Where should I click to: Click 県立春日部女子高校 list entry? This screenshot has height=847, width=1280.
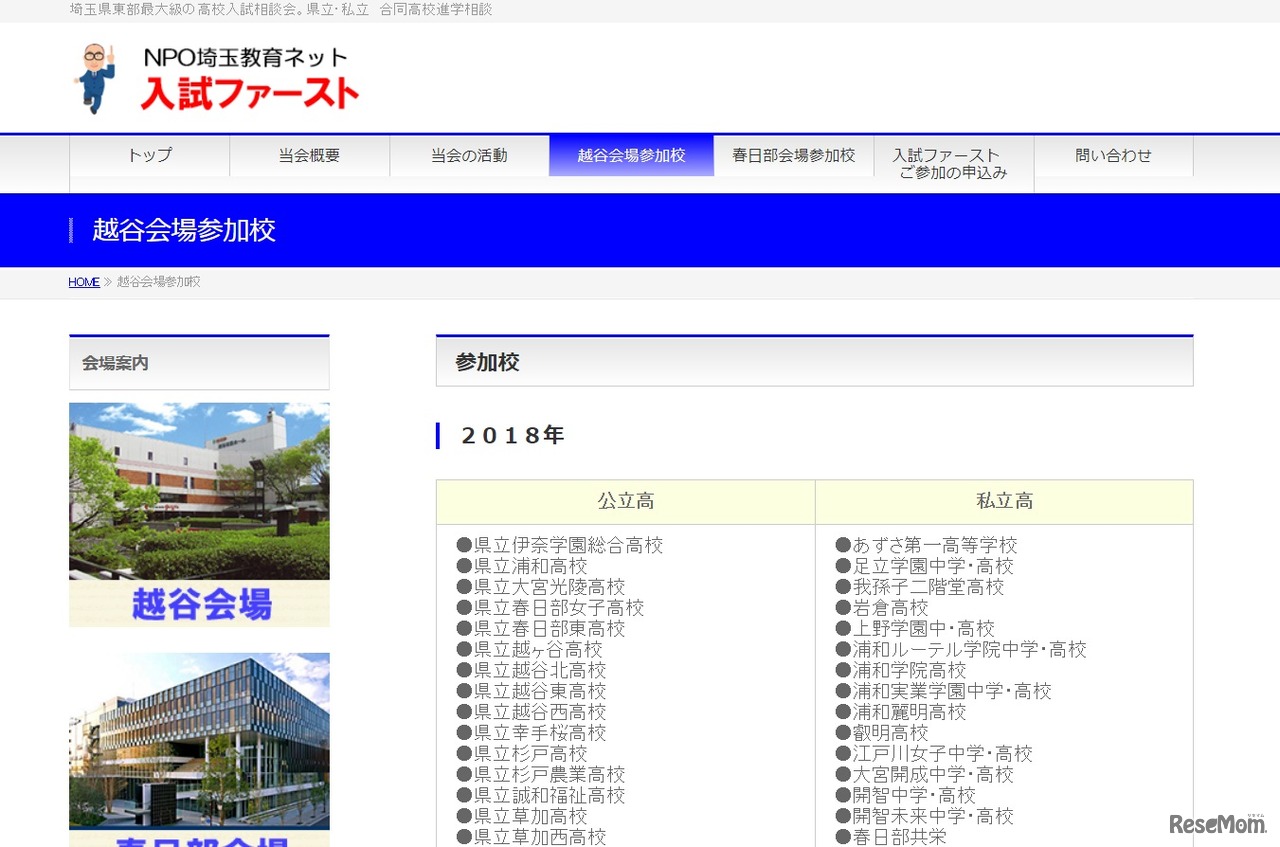point(558,608)
